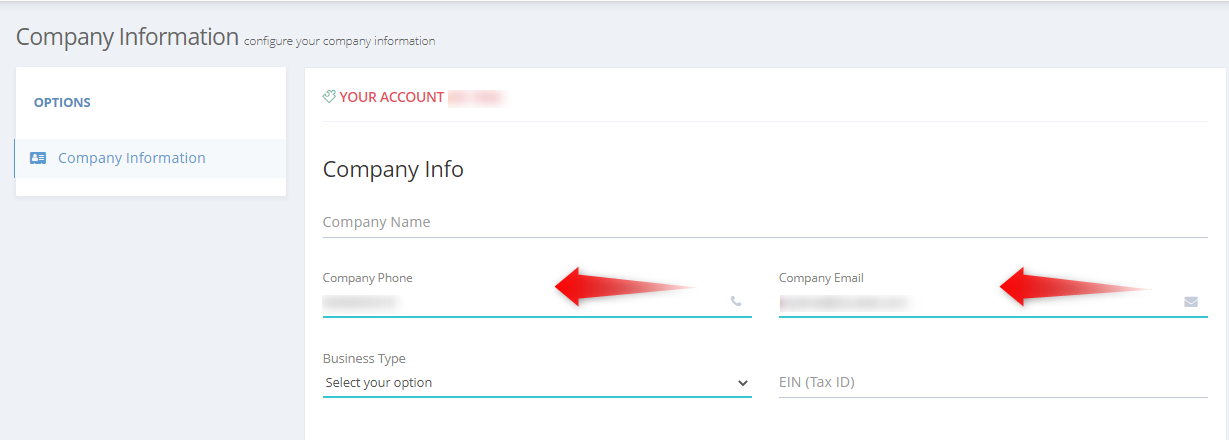Screen dimensions: 1229x440
Task: Click the Company Email field label
Action: point(821,278)
